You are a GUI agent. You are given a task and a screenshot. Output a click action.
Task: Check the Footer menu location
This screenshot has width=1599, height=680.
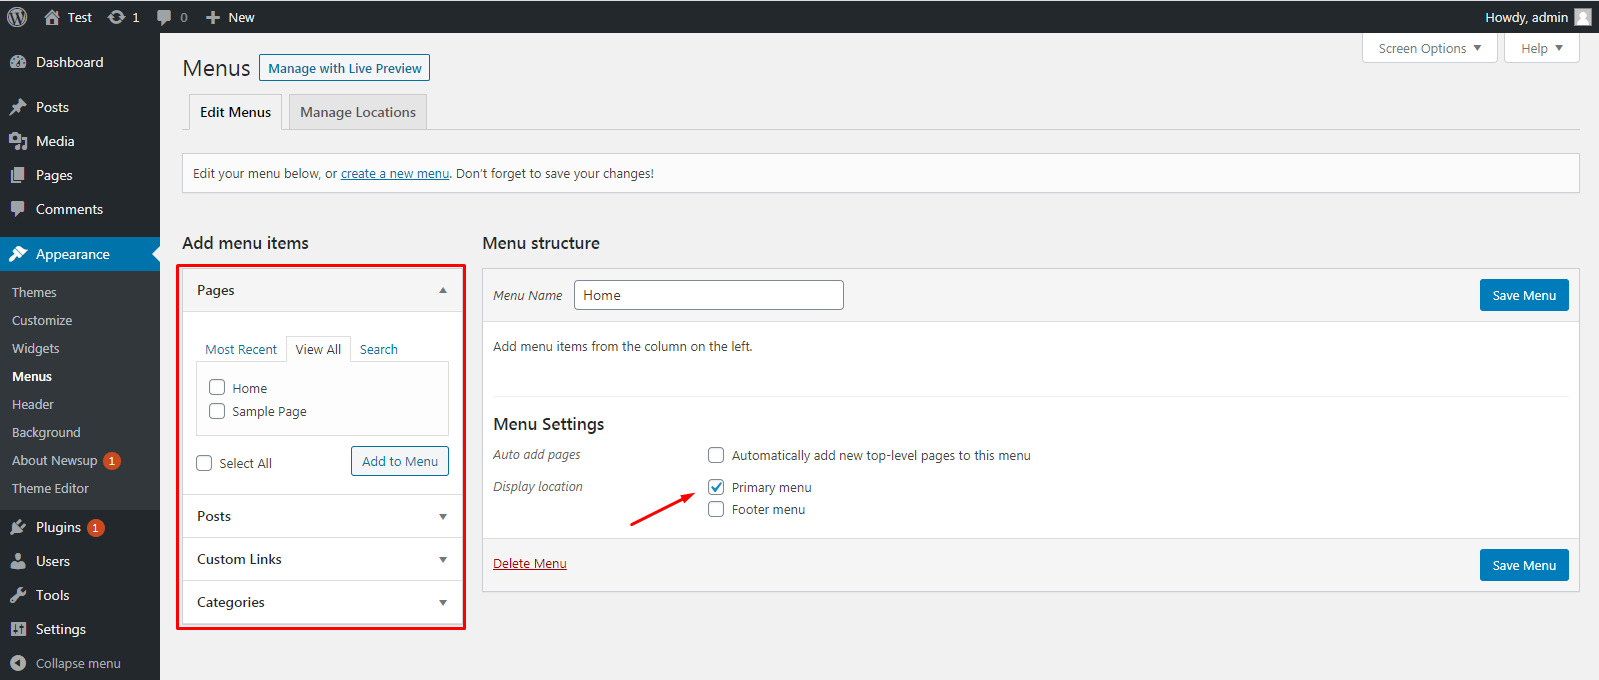point(716,509)
